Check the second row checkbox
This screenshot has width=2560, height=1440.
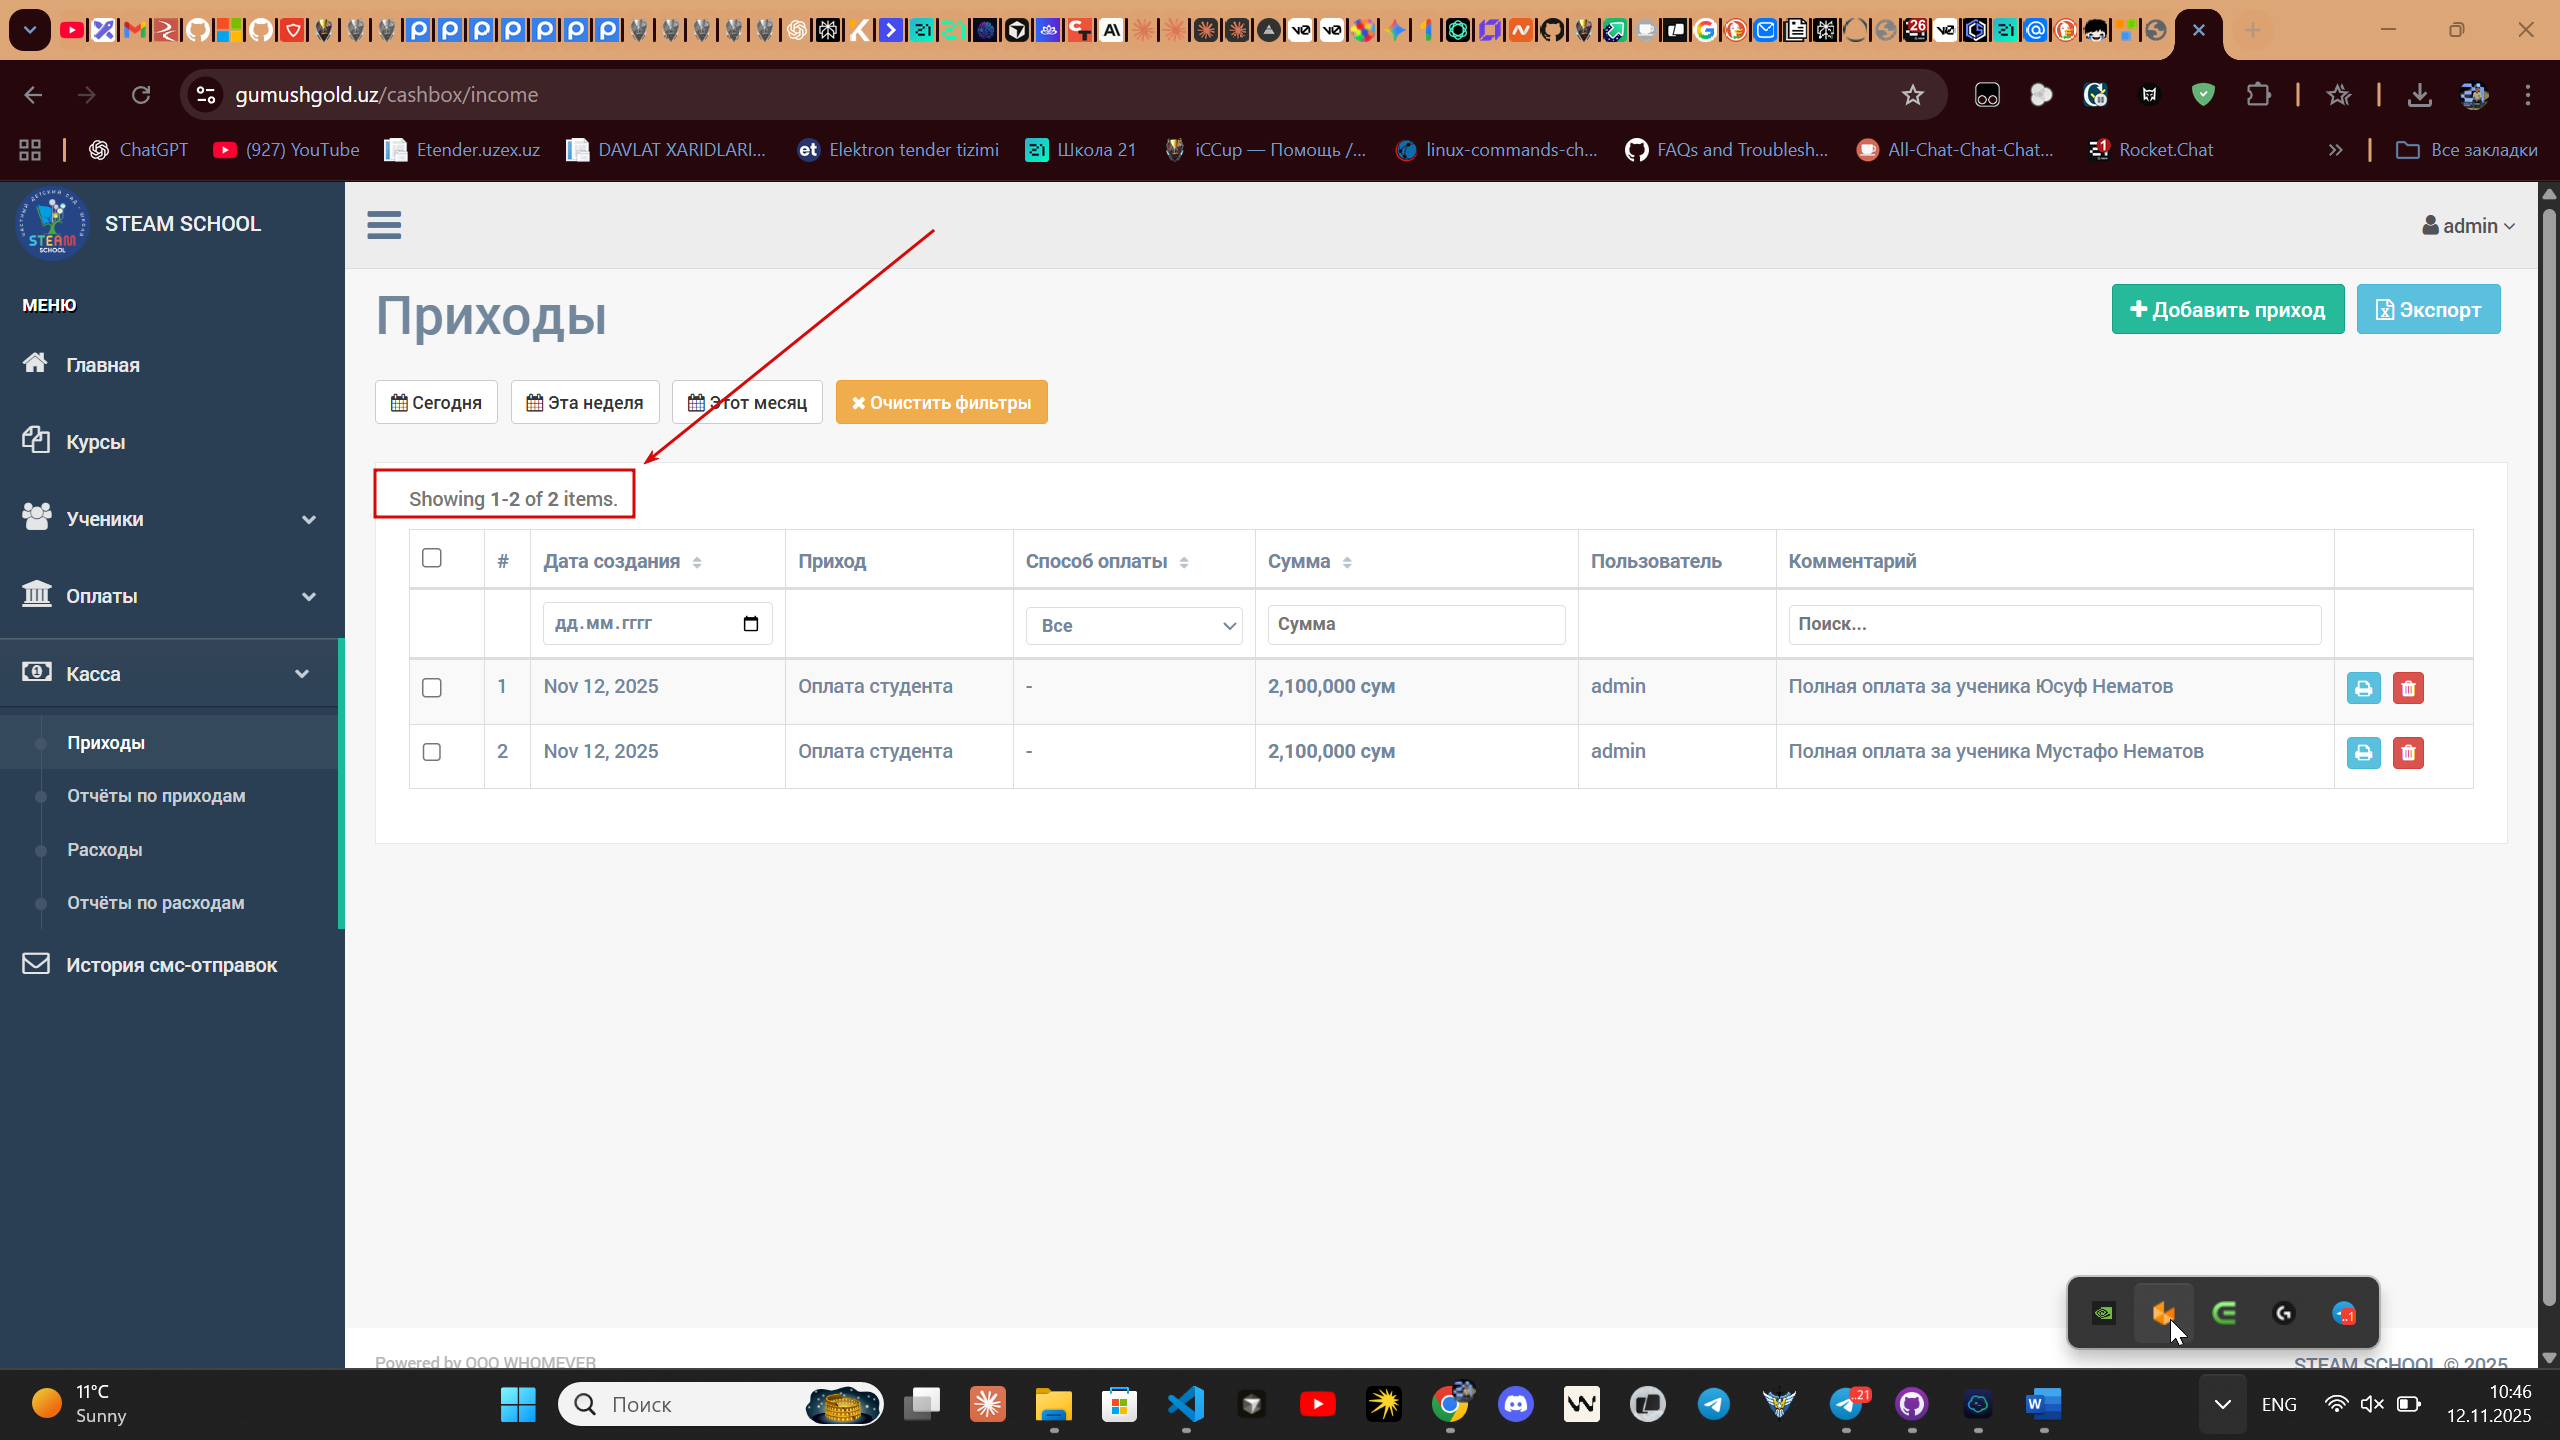click(x=432, y=752)
